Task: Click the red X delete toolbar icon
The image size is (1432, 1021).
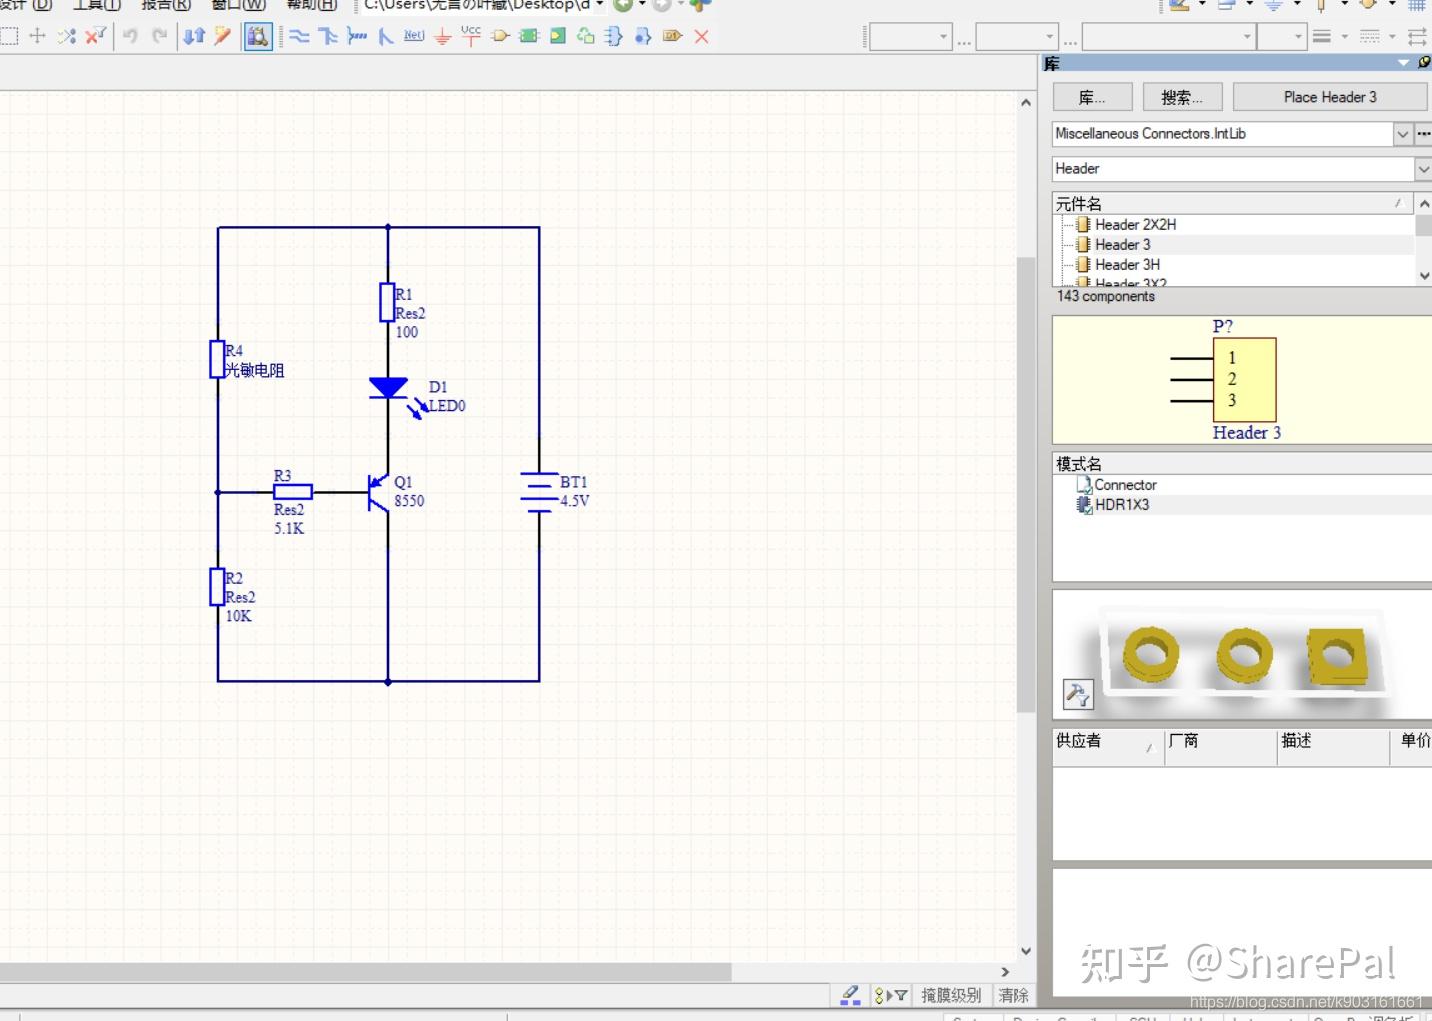Action: coord(701,36)
